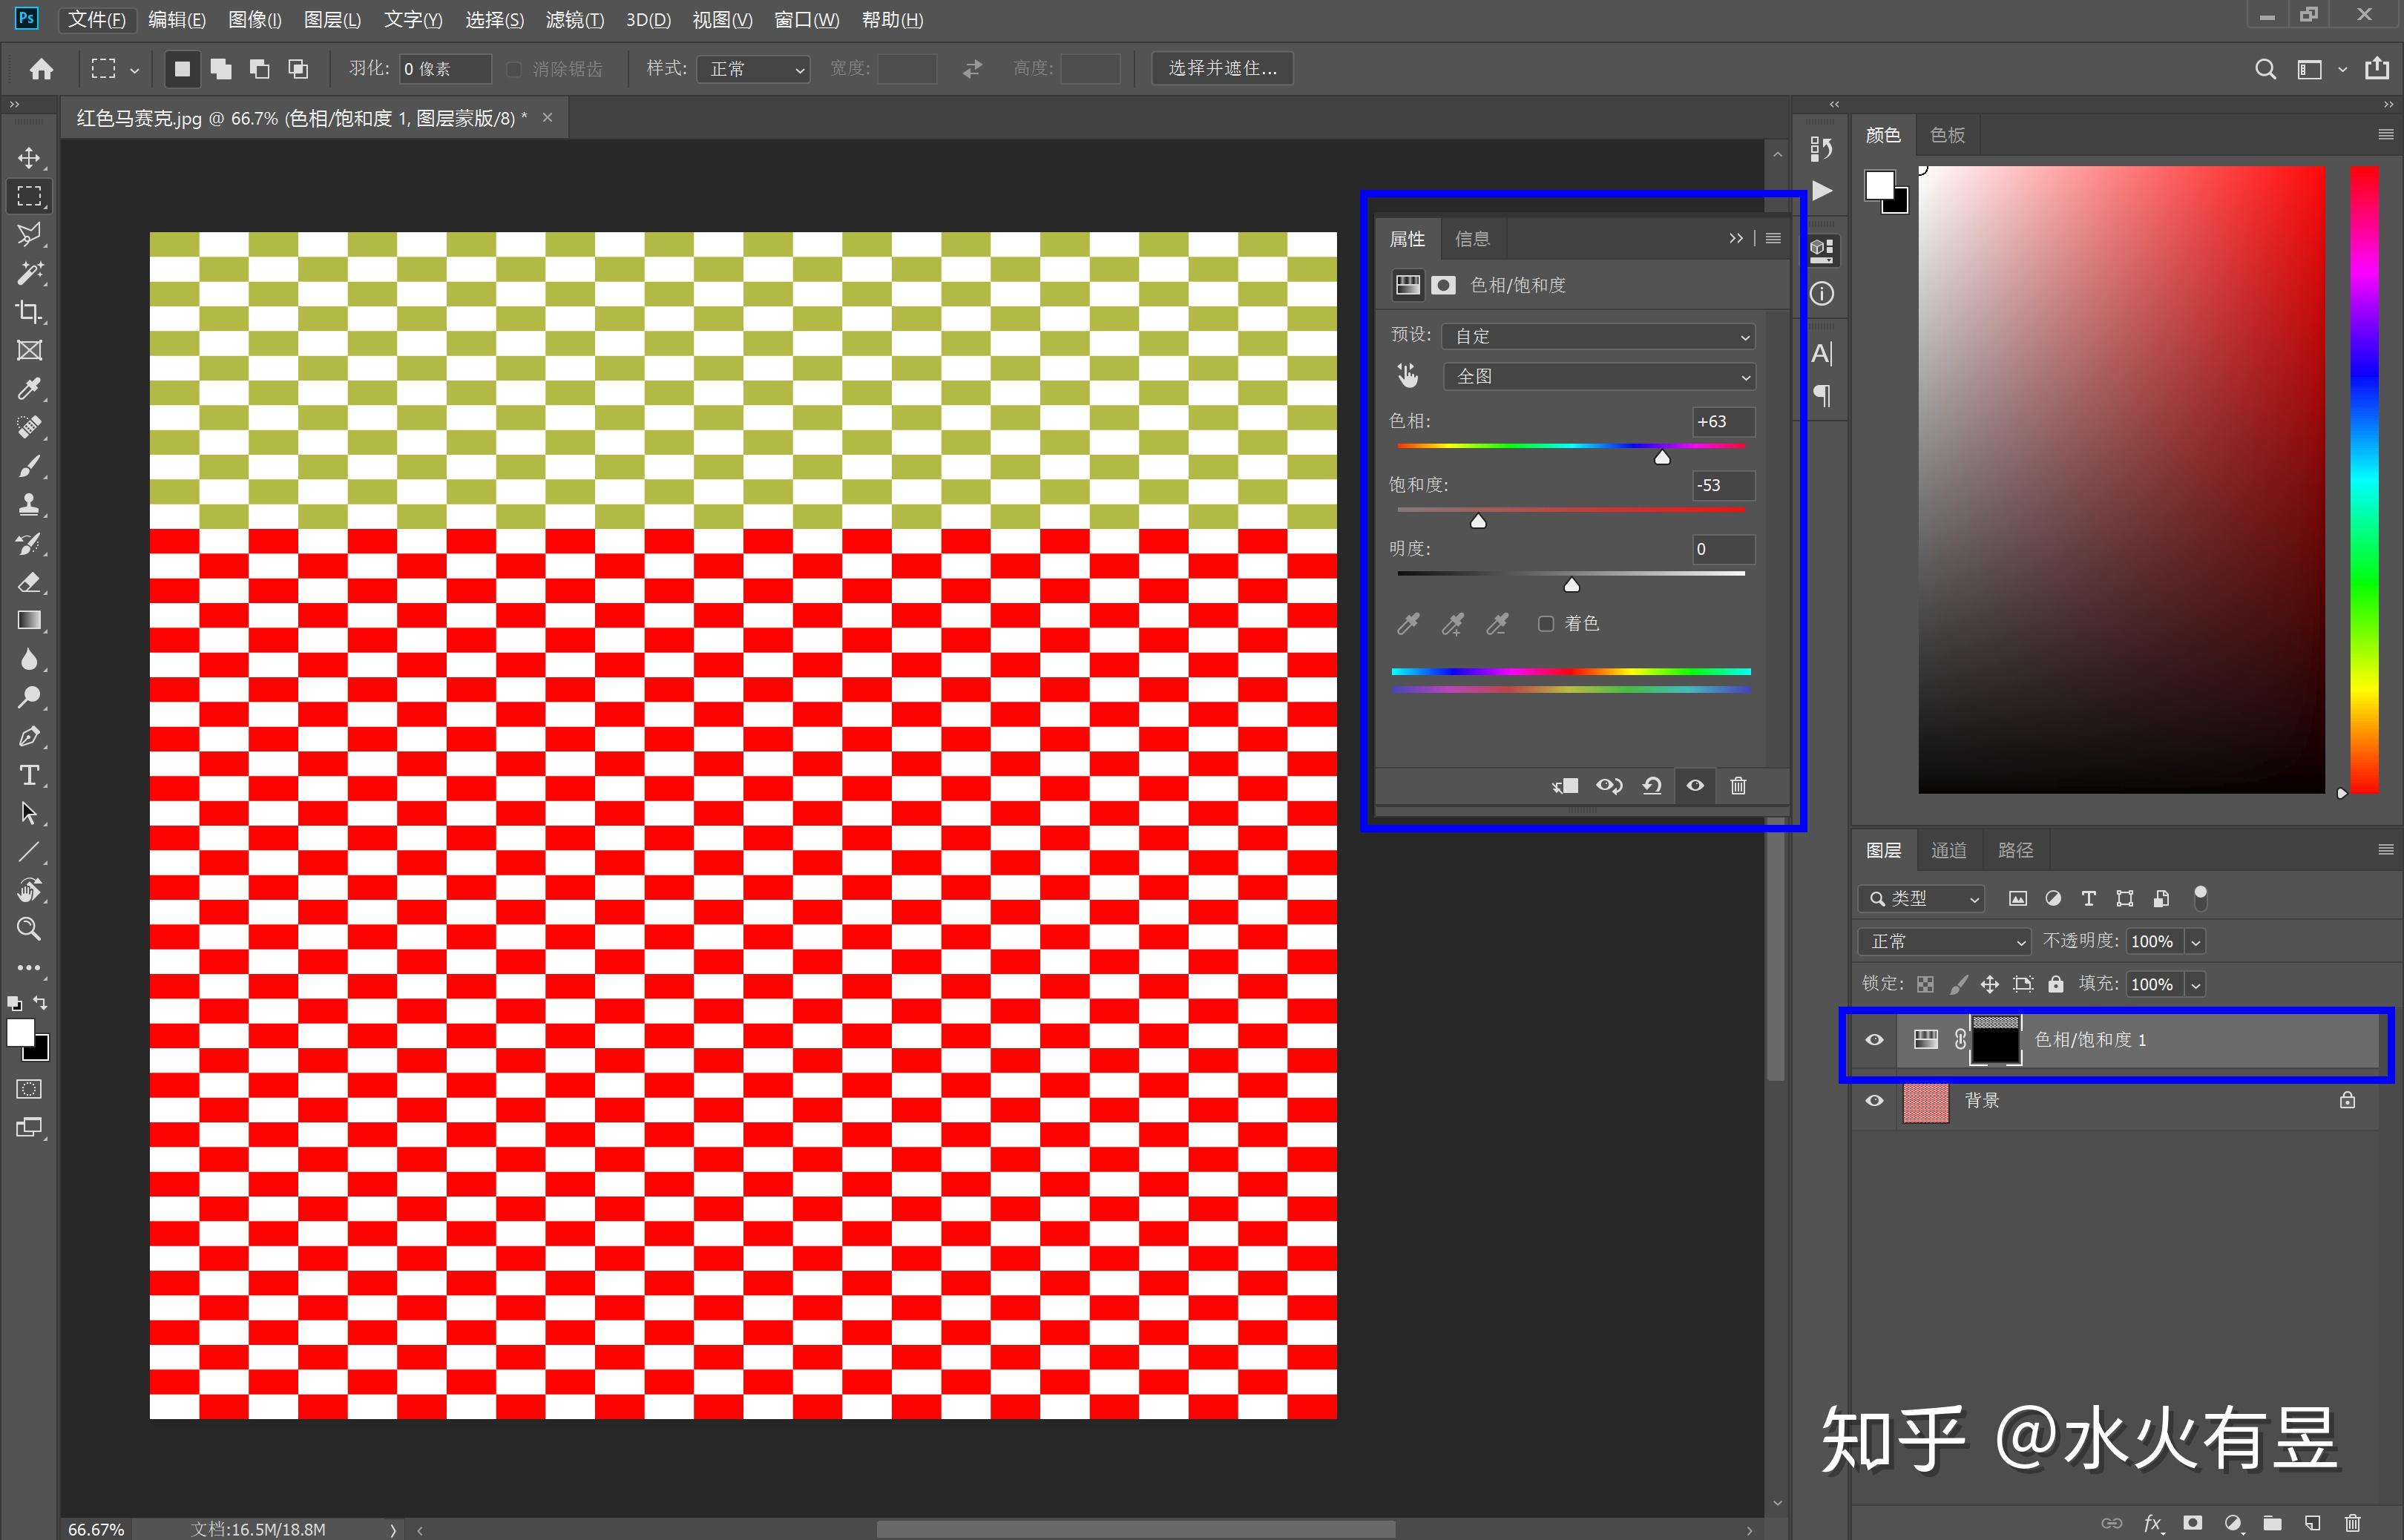The width and height of the screenshot is (2404, 1540).
Task: Open the 全图 channel range dropdown
Action: pos(1598,377)
